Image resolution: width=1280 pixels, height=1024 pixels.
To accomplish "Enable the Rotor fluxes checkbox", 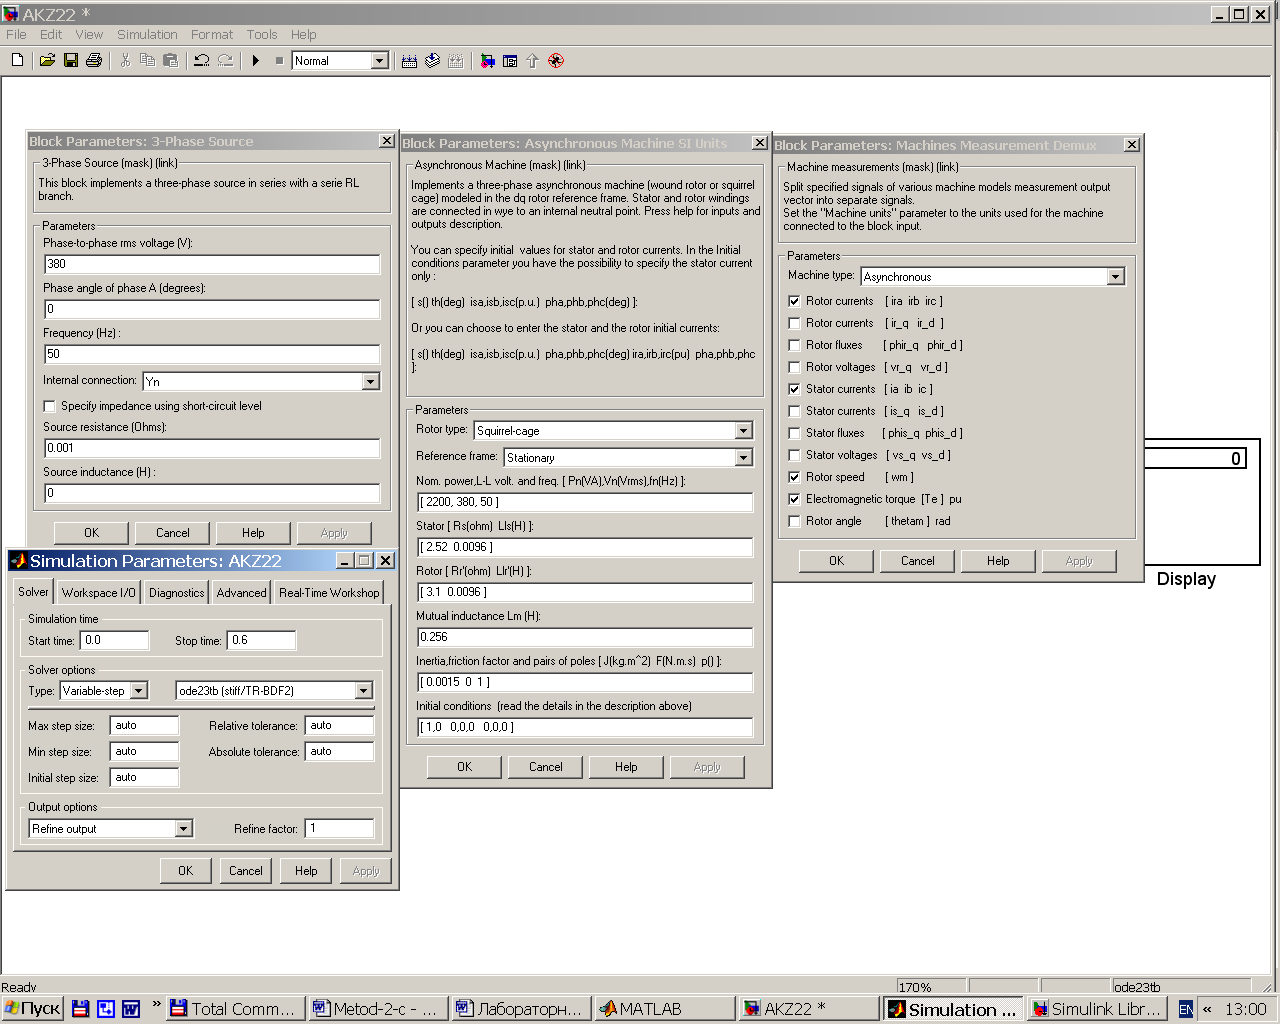I will click(x=794, y=345).
